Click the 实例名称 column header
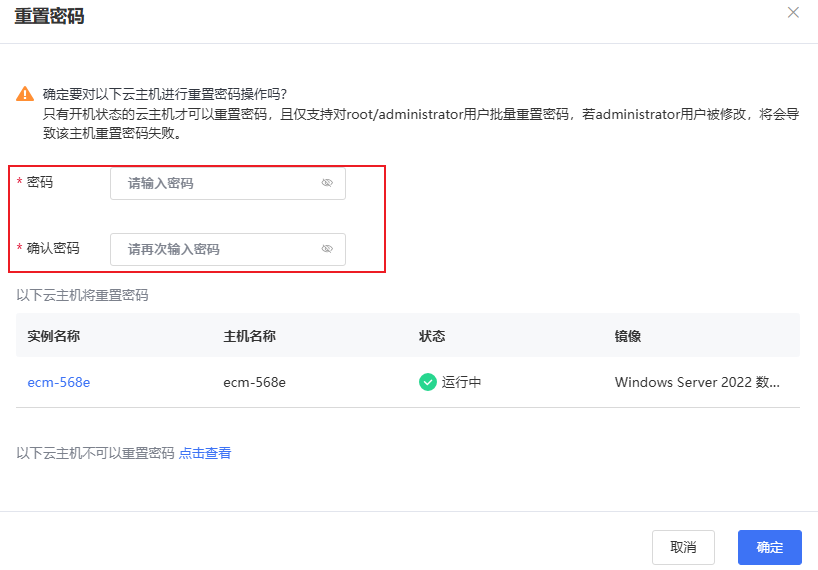Viewport: 818px width, 570px height. (53, 336)
